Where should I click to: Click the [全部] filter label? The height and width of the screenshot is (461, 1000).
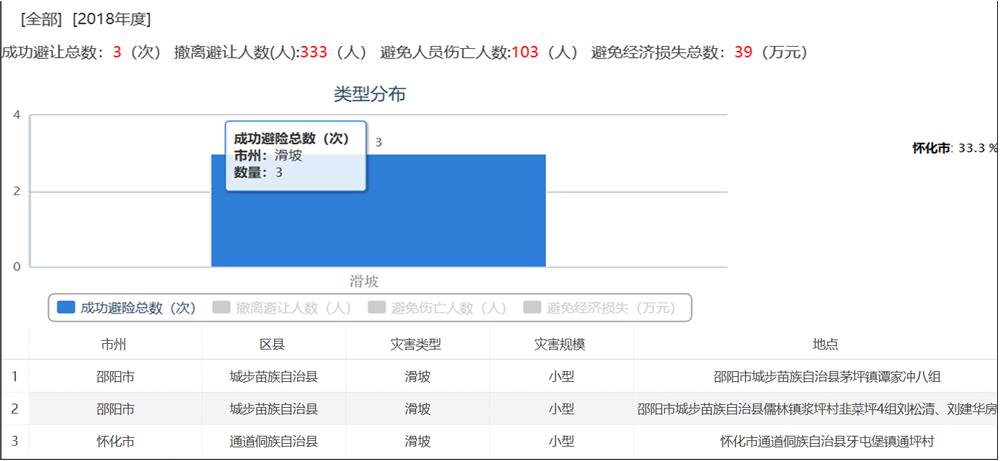point(43,19)
